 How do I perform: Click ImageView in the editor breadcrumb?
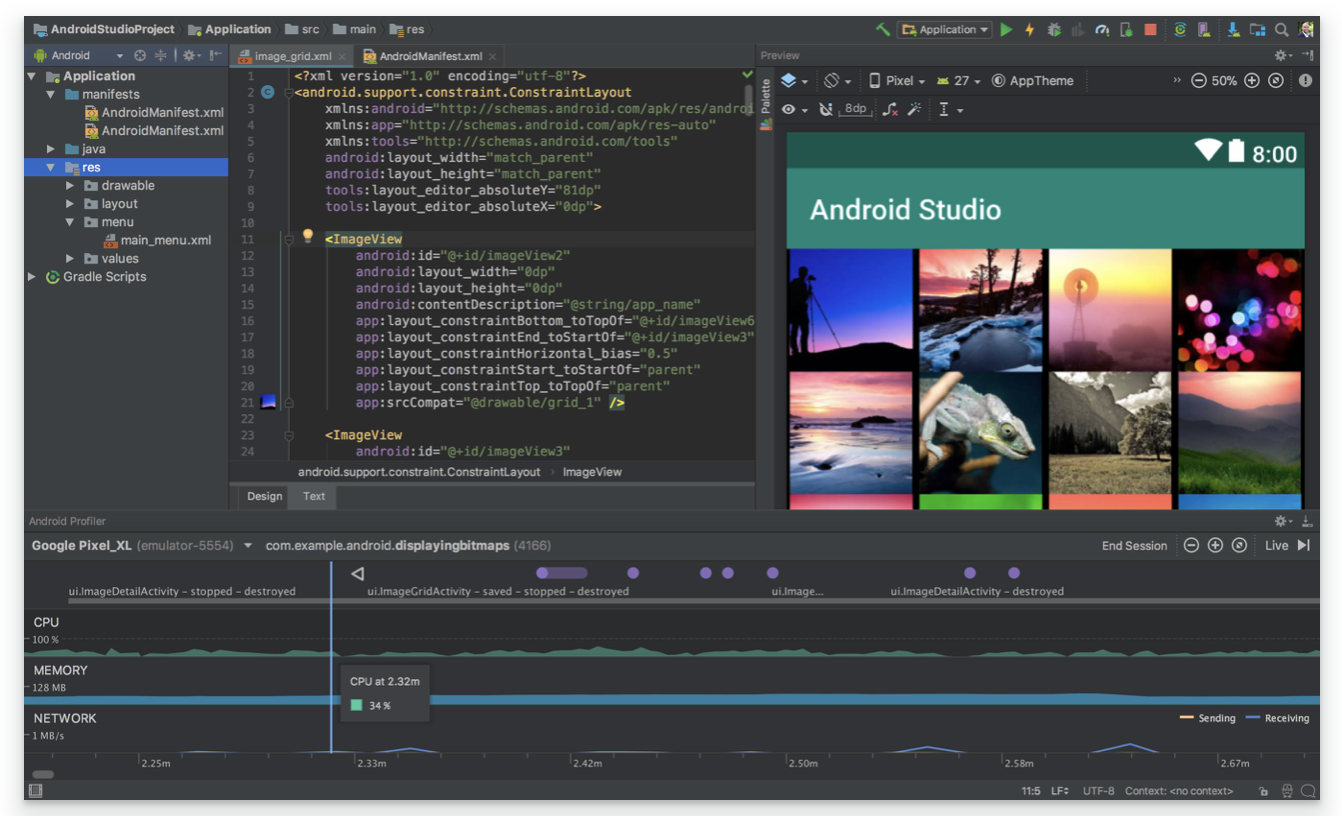[x=592, y=472]
